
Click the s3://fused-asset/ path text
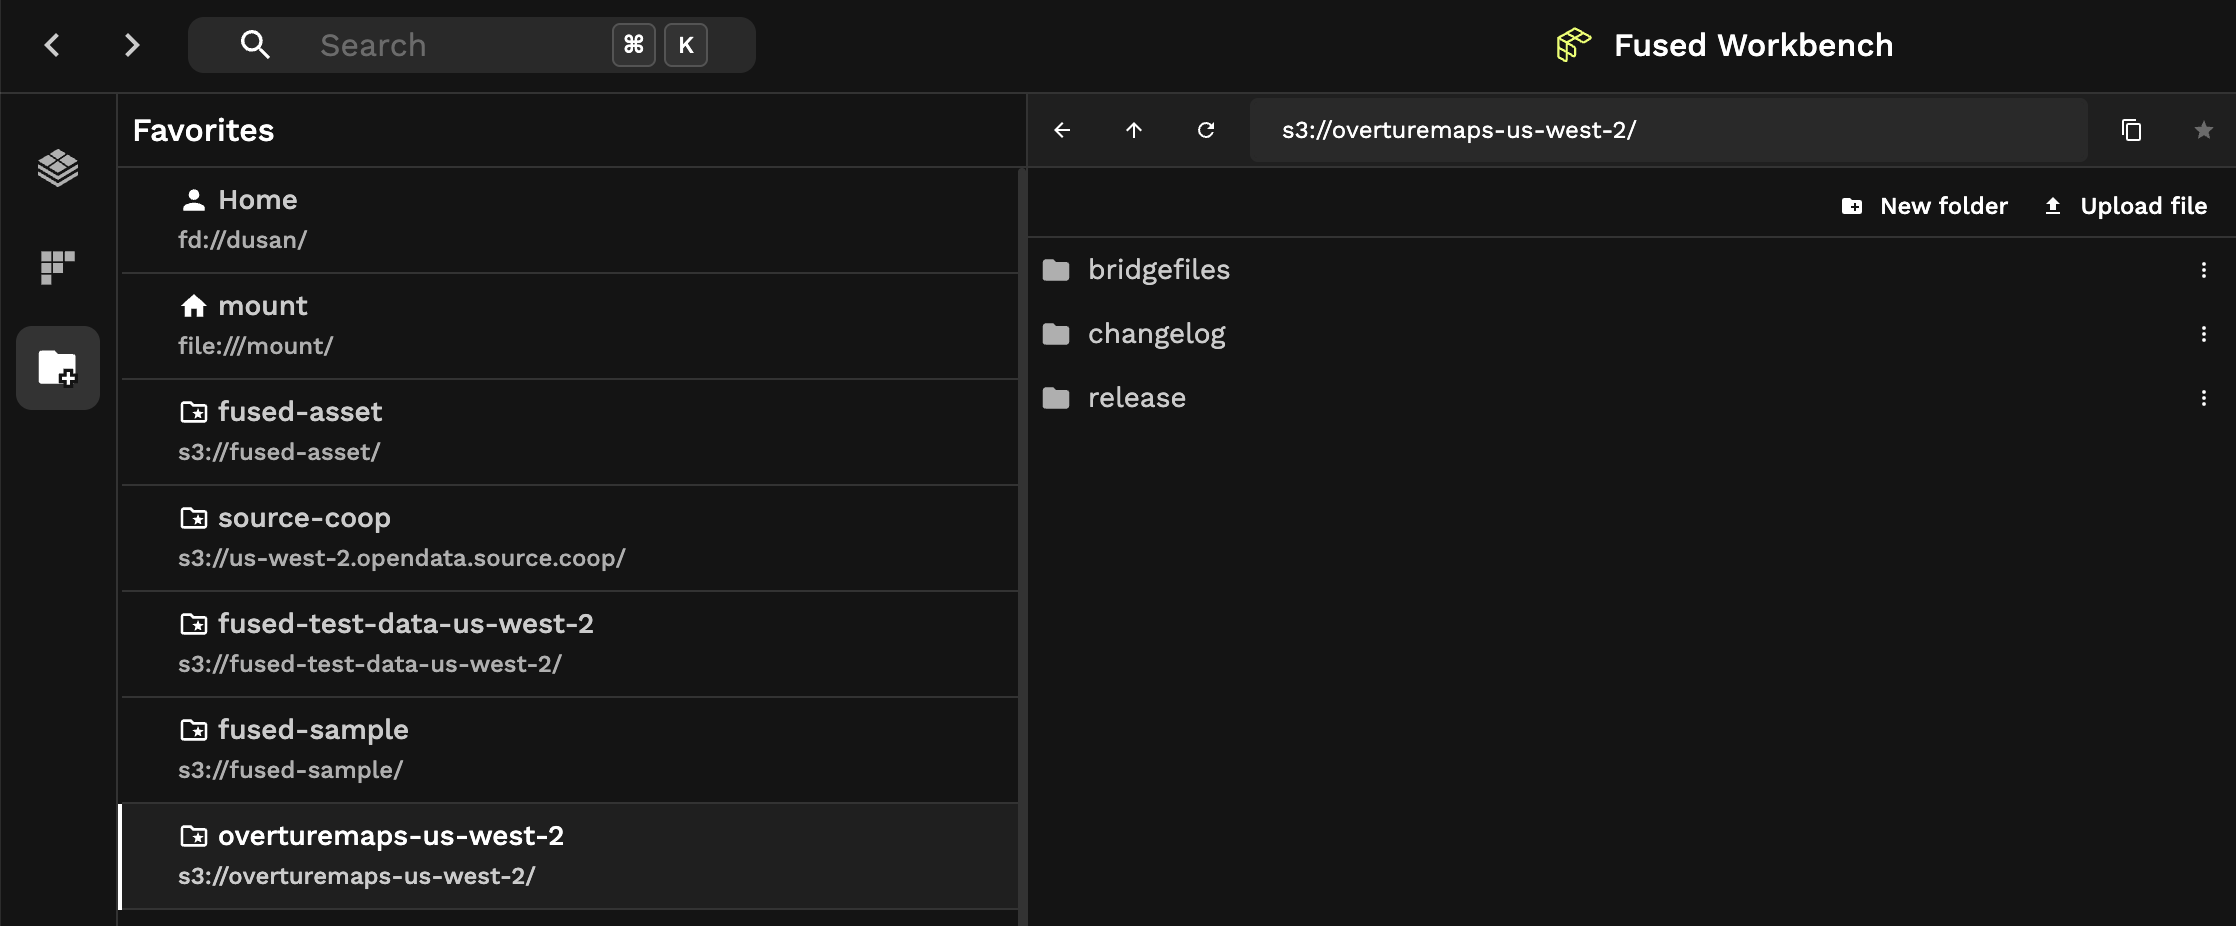279,452
